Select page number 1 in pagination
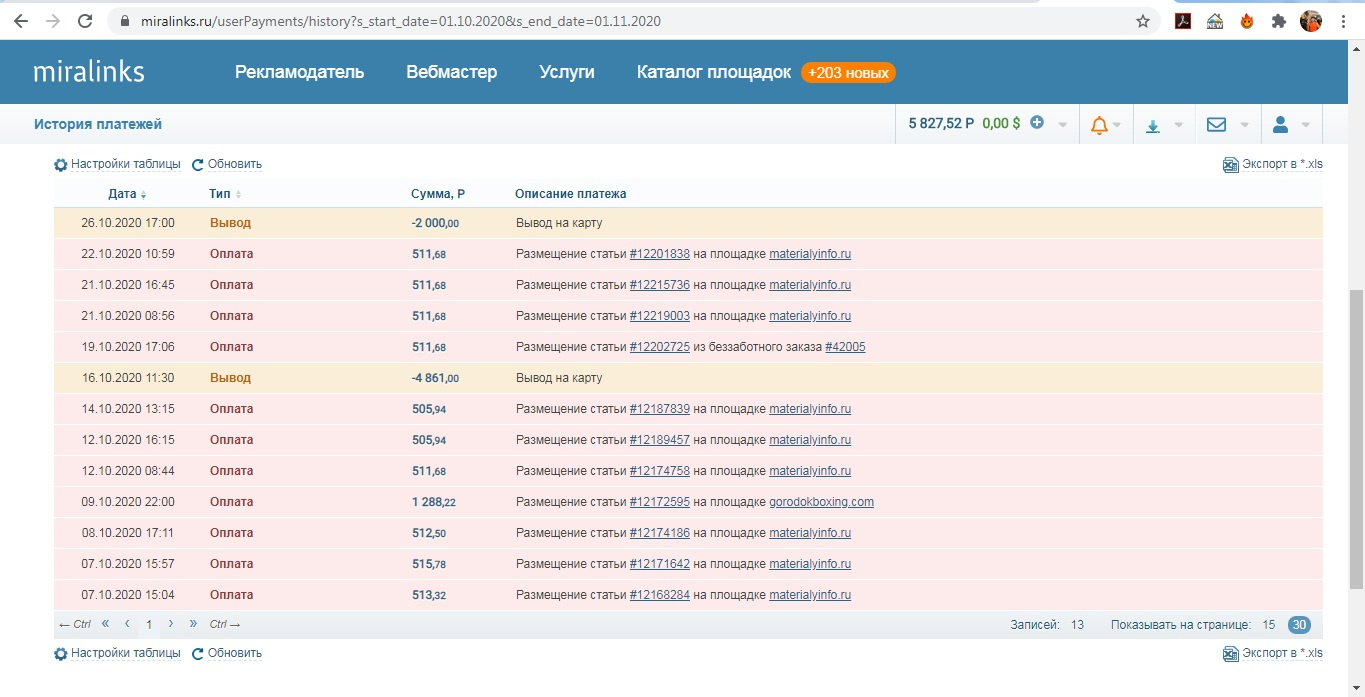1365x697 pixels. click(149, 625)
